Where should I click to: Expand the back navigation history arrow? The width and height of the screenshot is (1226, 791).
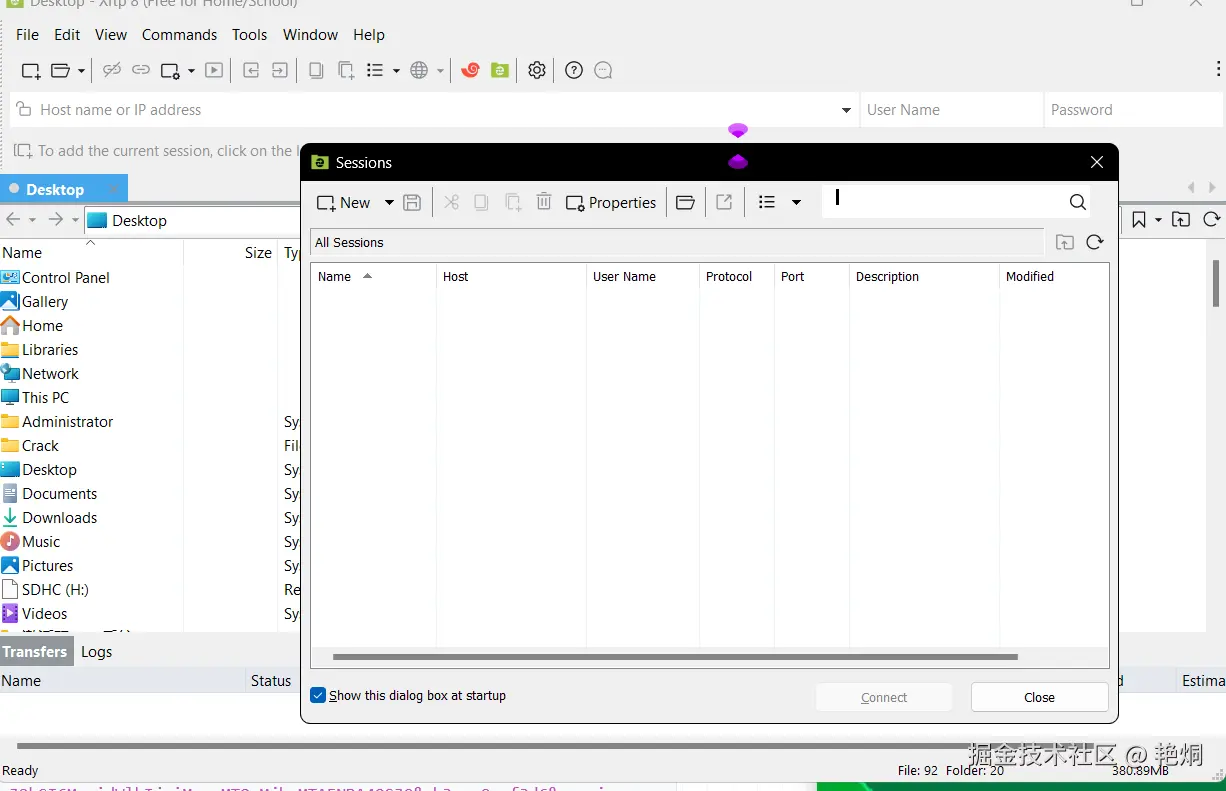[32, 220]
